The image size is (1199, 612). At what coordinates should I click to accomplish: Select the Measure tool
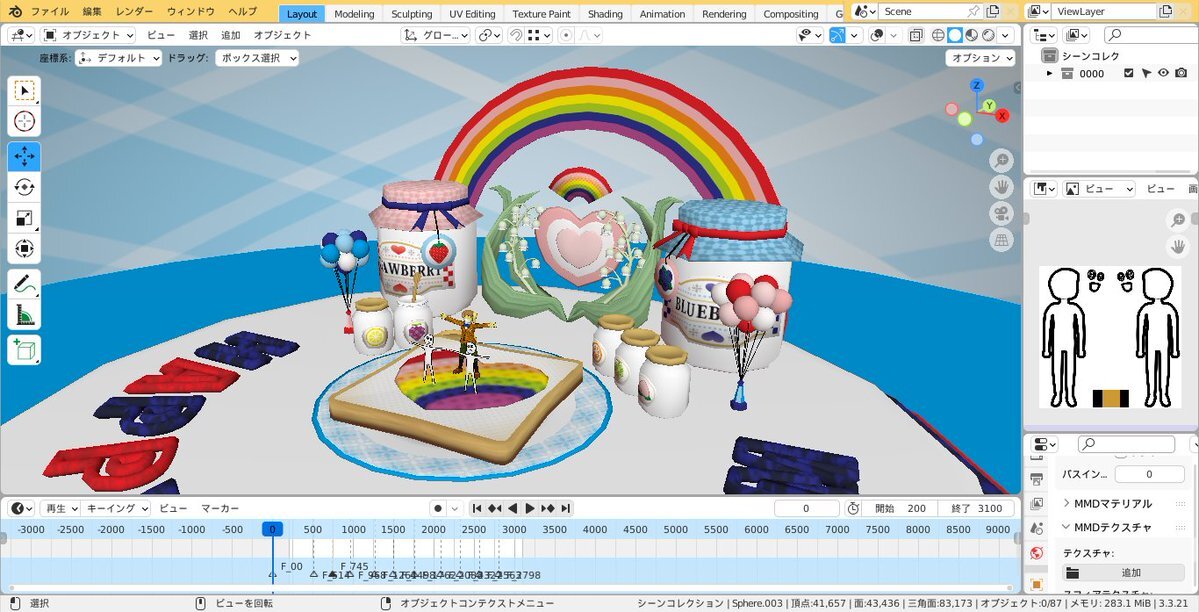coord(24,314)
